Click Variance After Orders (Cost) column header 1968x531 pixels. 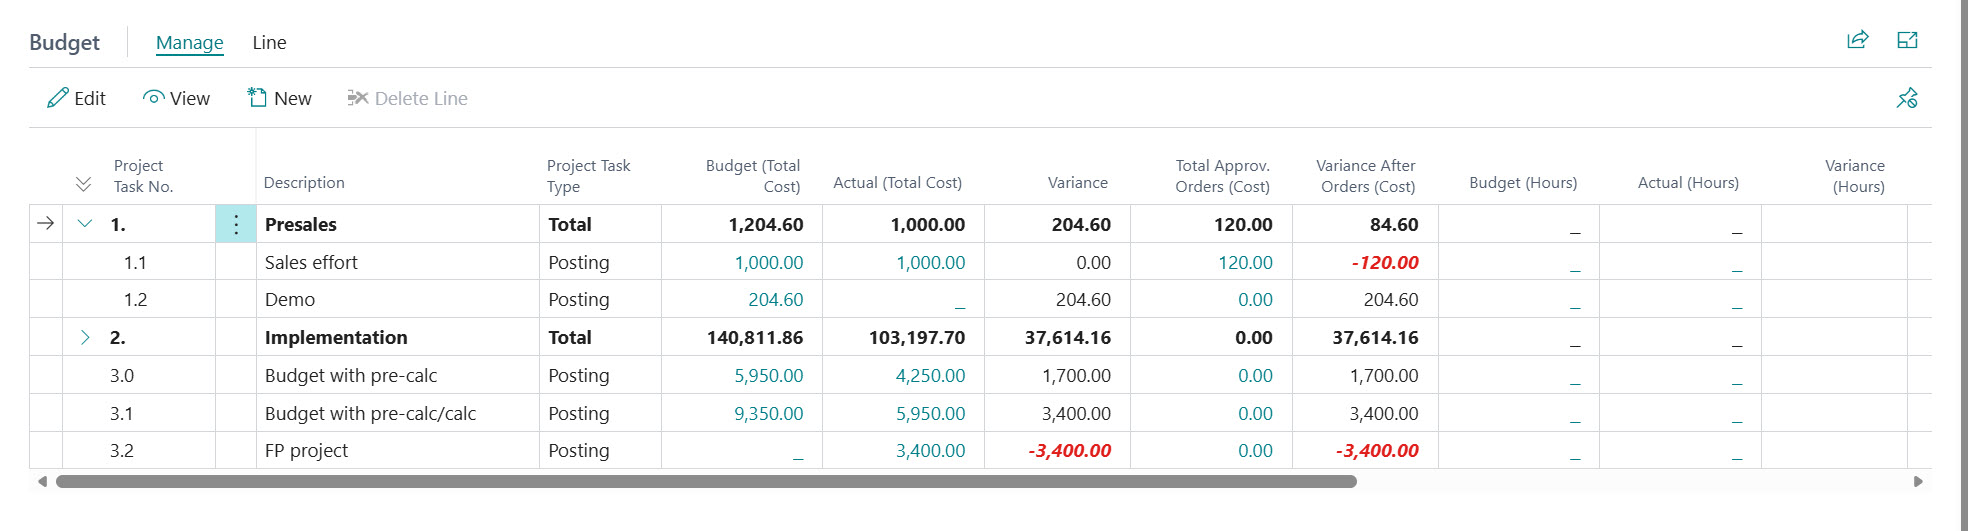click(1366, 176)
